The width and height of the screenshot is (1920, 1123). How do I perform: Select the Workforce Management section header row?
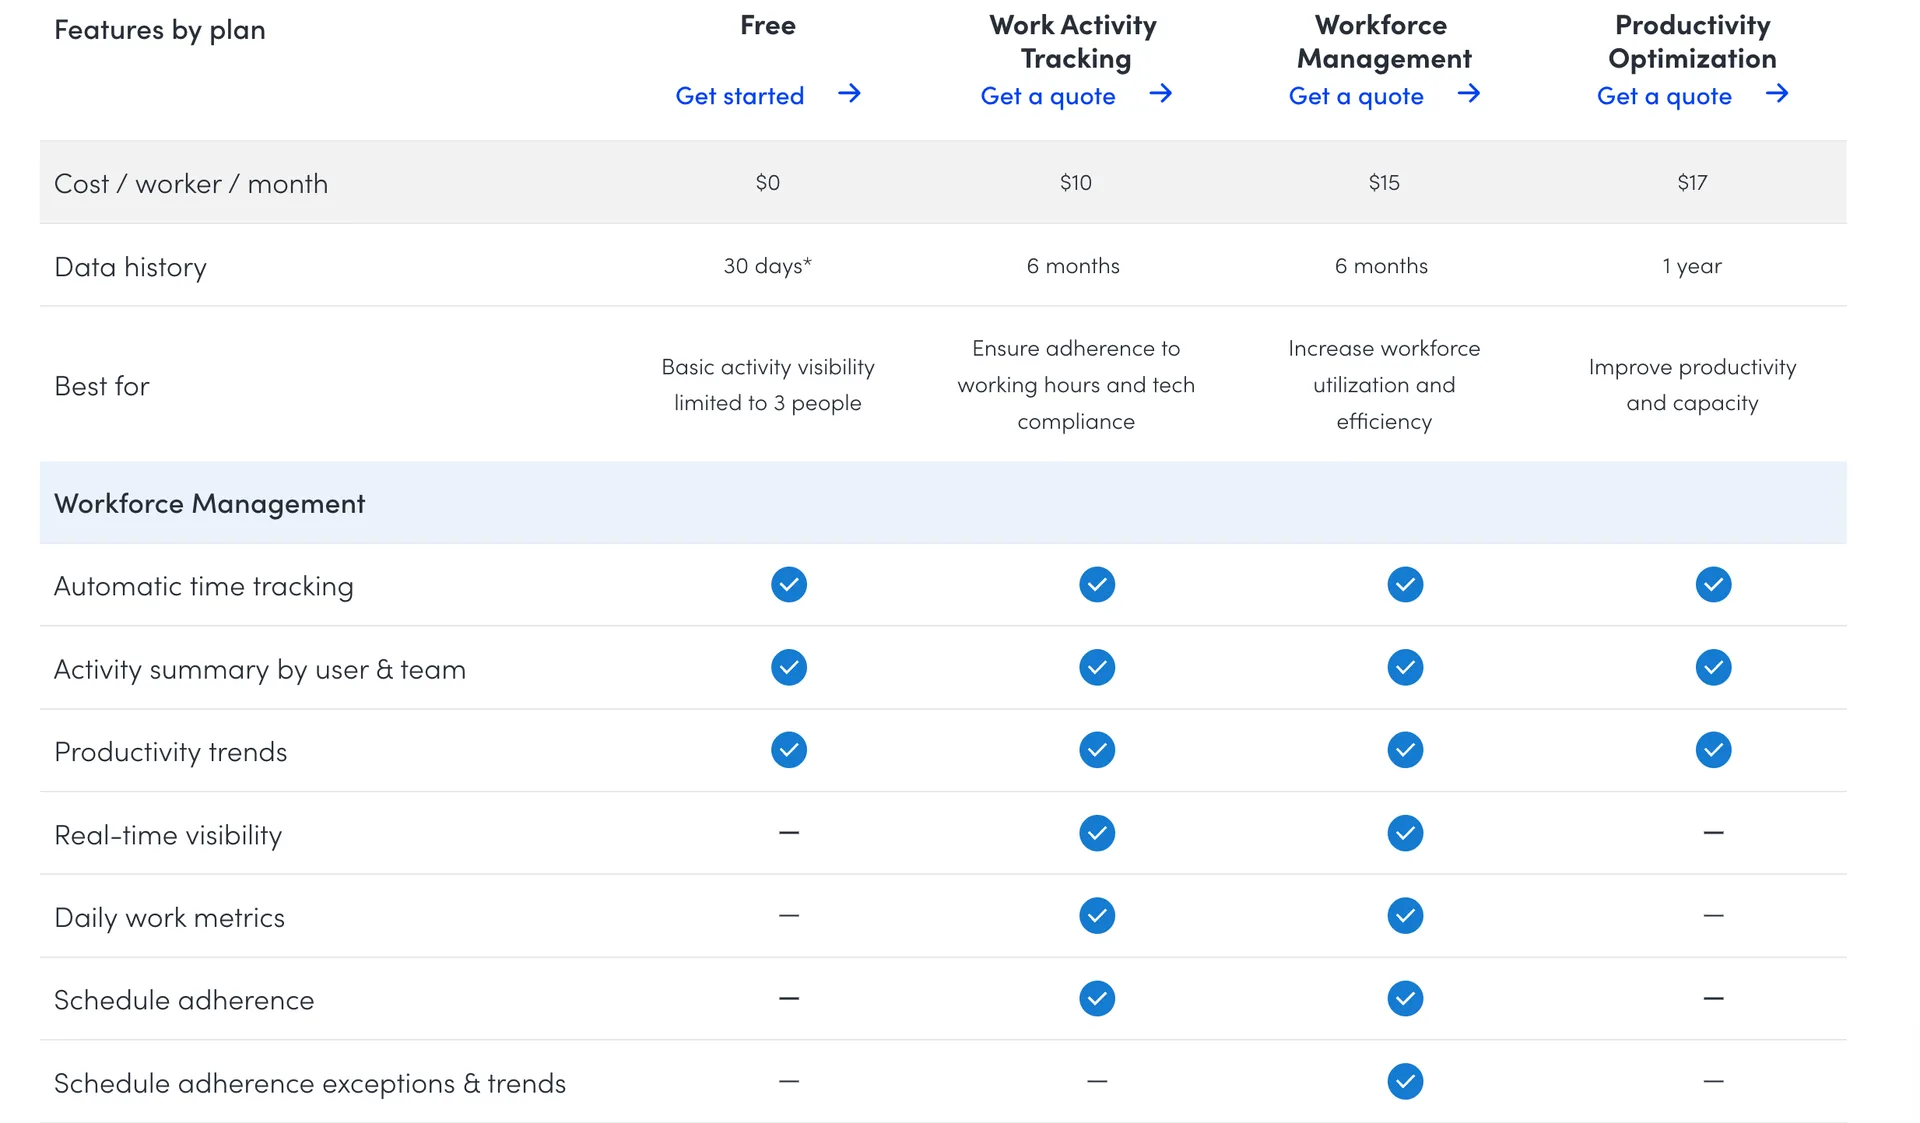[943, 503]
